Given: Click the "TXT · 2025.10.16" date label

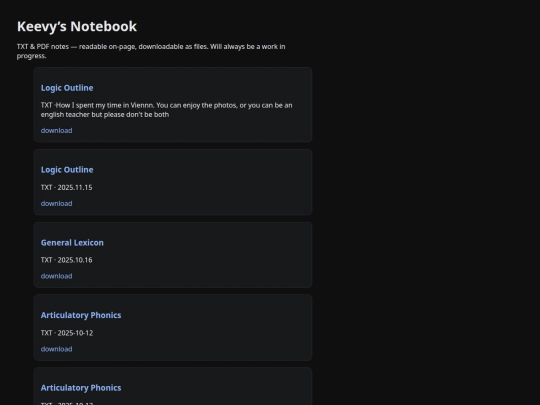Looking at the screenshot, I should point(66,260).
